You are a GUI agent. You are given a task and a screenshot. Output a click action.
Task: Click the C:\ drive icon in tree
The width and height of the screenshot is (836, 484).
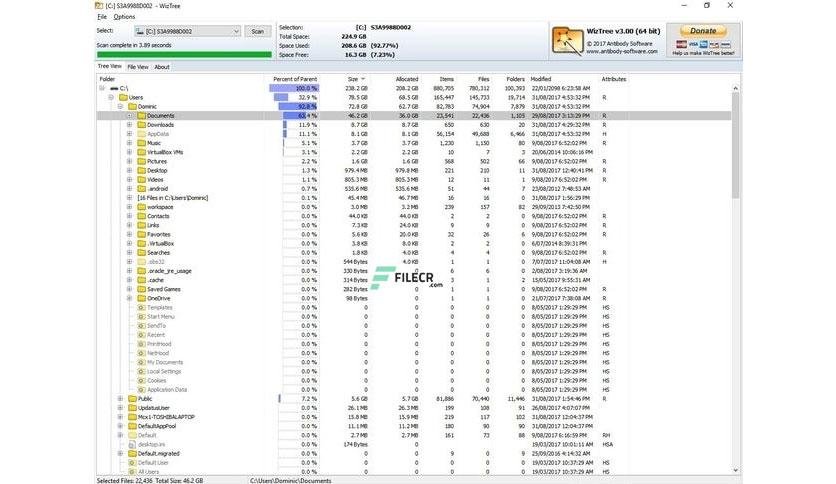[x=114, y=88]
